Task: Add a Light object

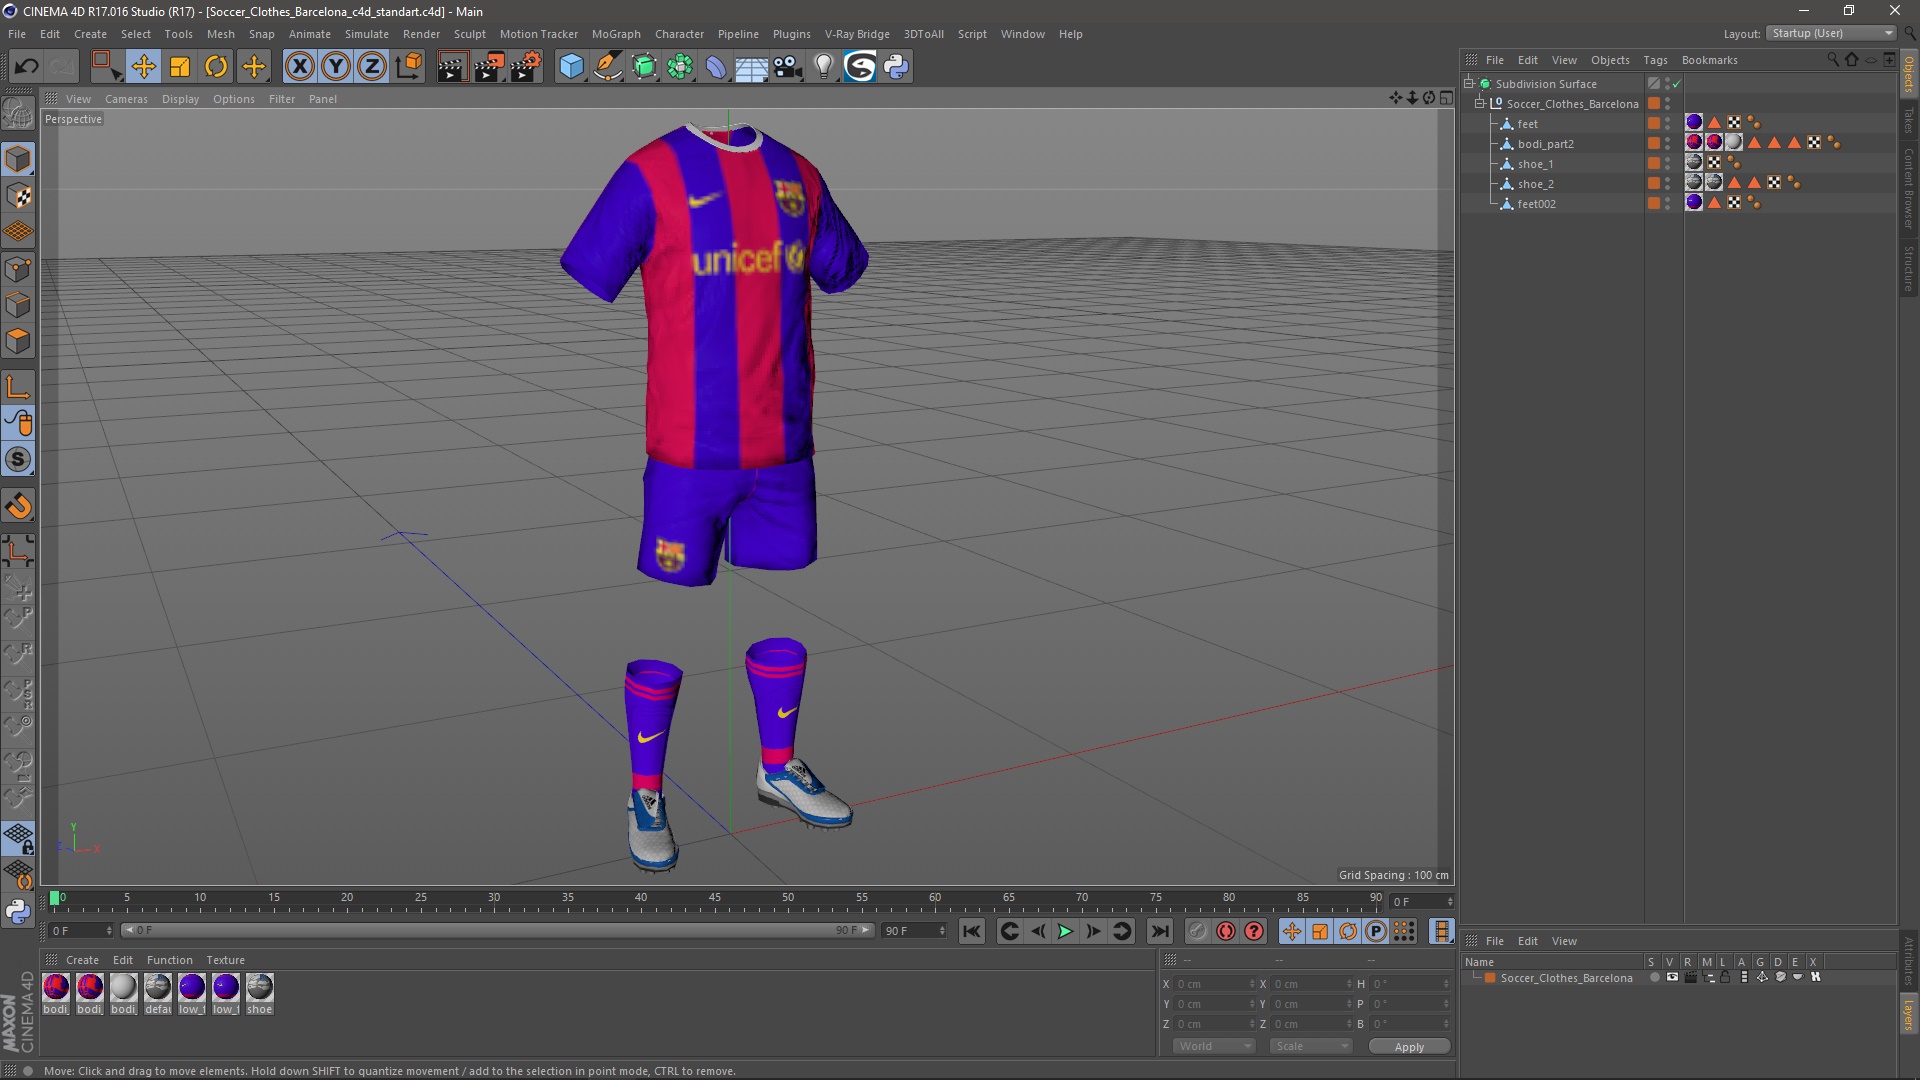Action: point(823,67)
